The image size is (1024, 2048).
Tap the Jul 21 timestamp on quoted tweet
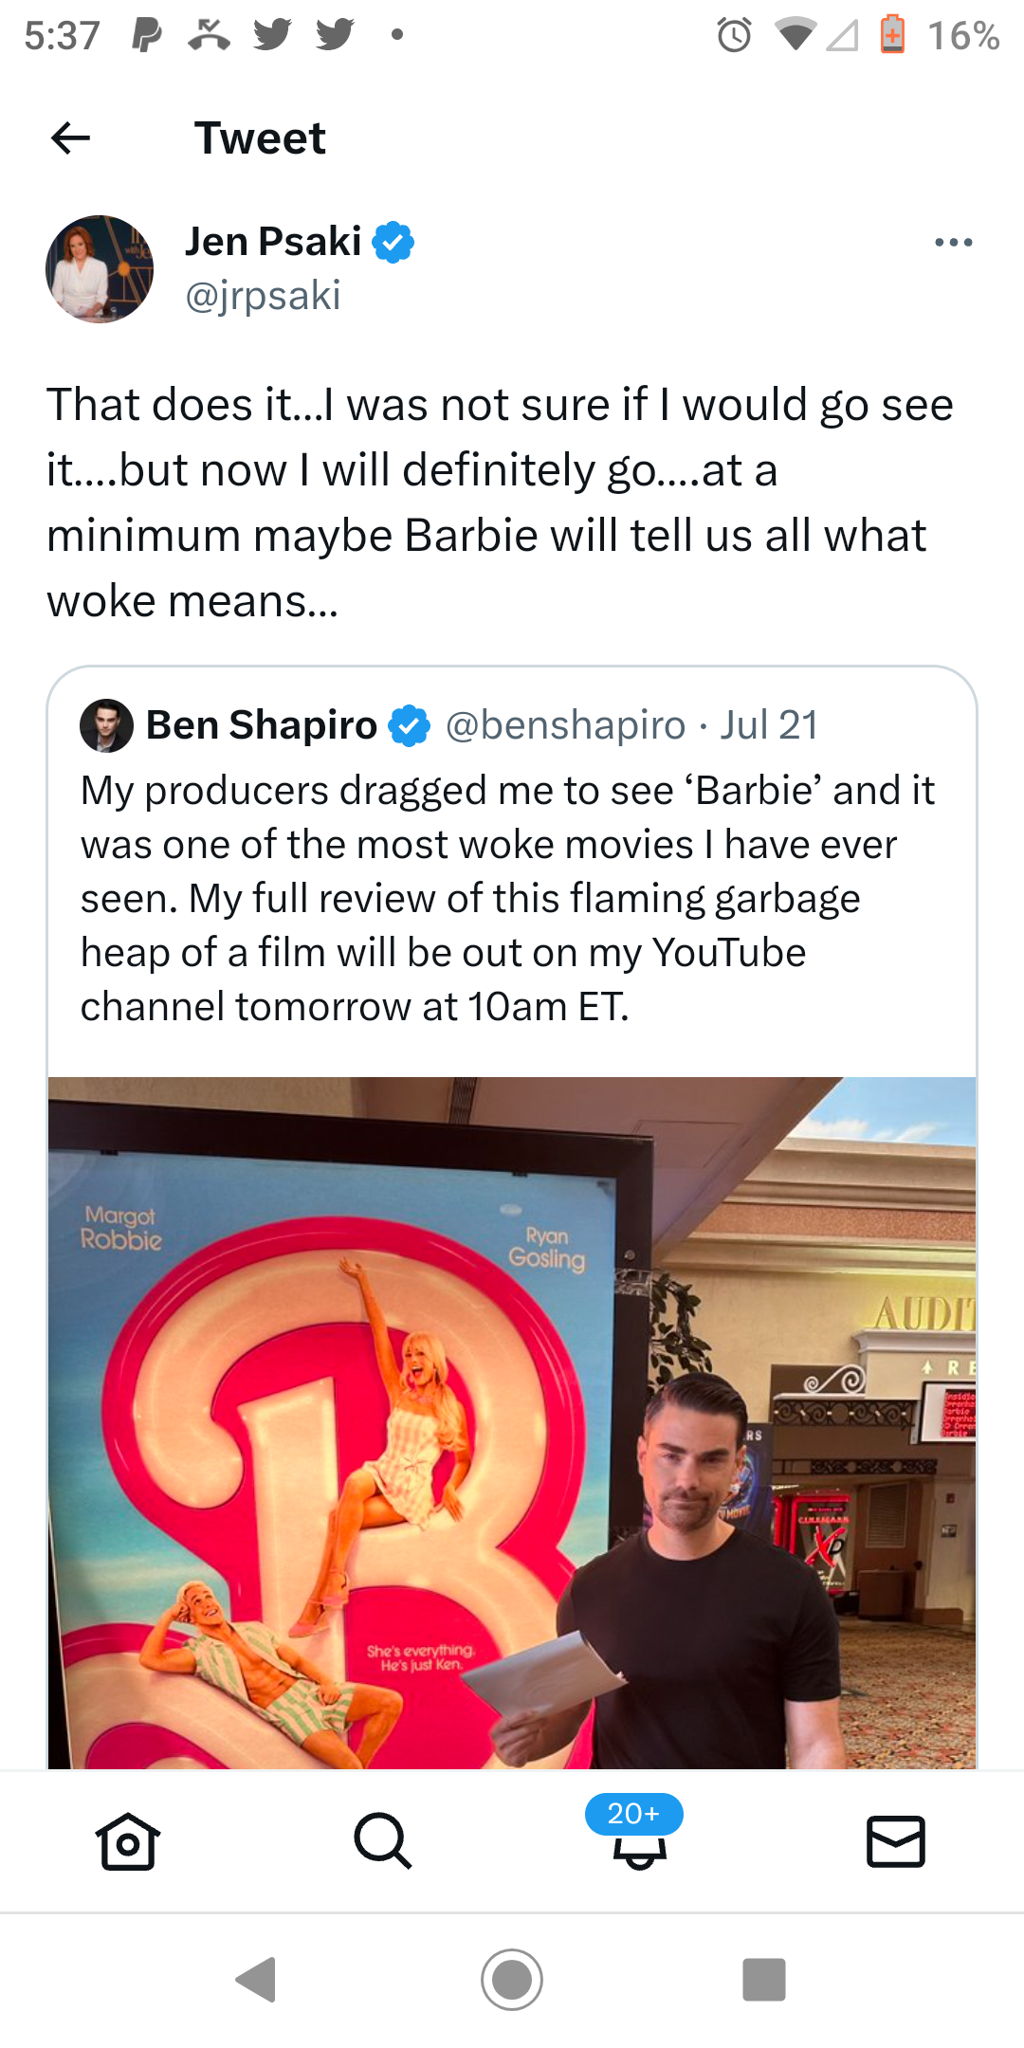(769, 725)
